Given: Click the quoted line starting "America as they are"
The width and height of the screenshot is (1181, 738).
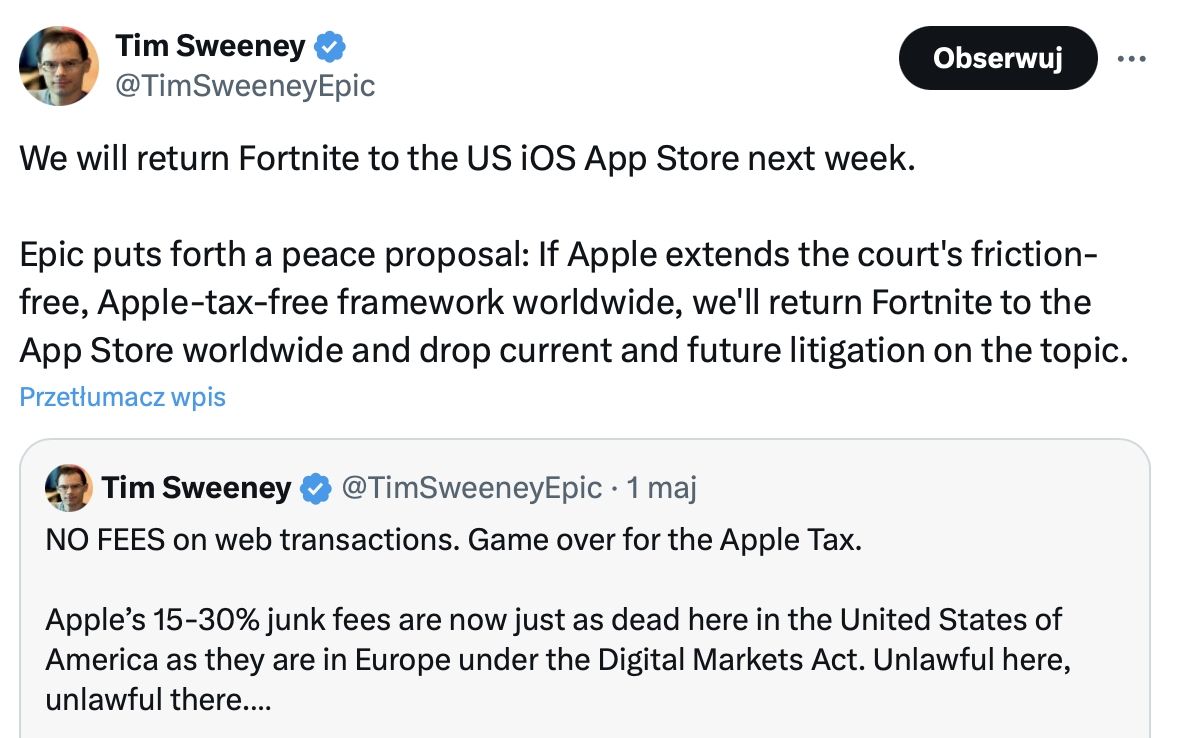Looking at the screenshot, I should [551, 660].
